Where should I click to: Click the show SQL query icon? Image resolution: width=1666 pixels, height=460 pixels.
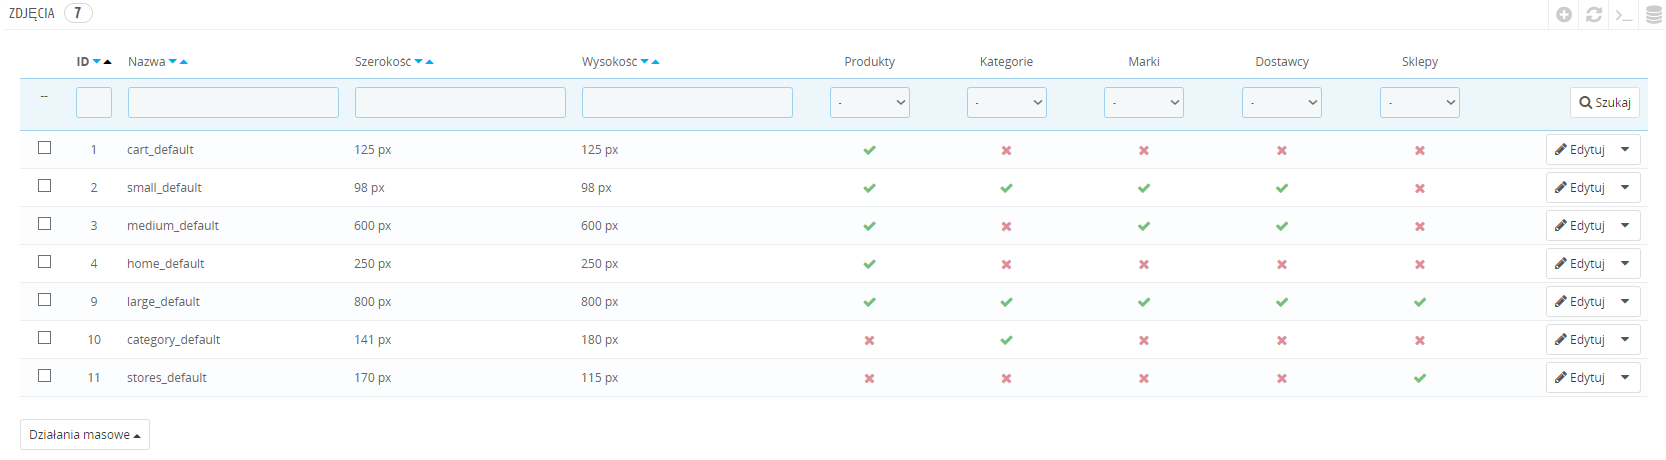point(1624,15)
